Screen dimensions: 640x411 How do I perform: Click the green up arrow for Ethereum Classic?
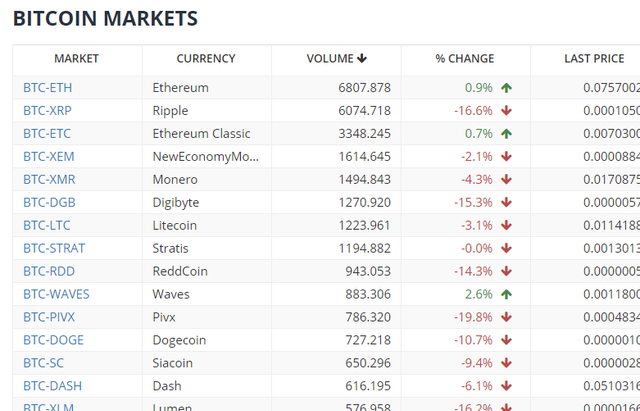(x=507, y=134)
